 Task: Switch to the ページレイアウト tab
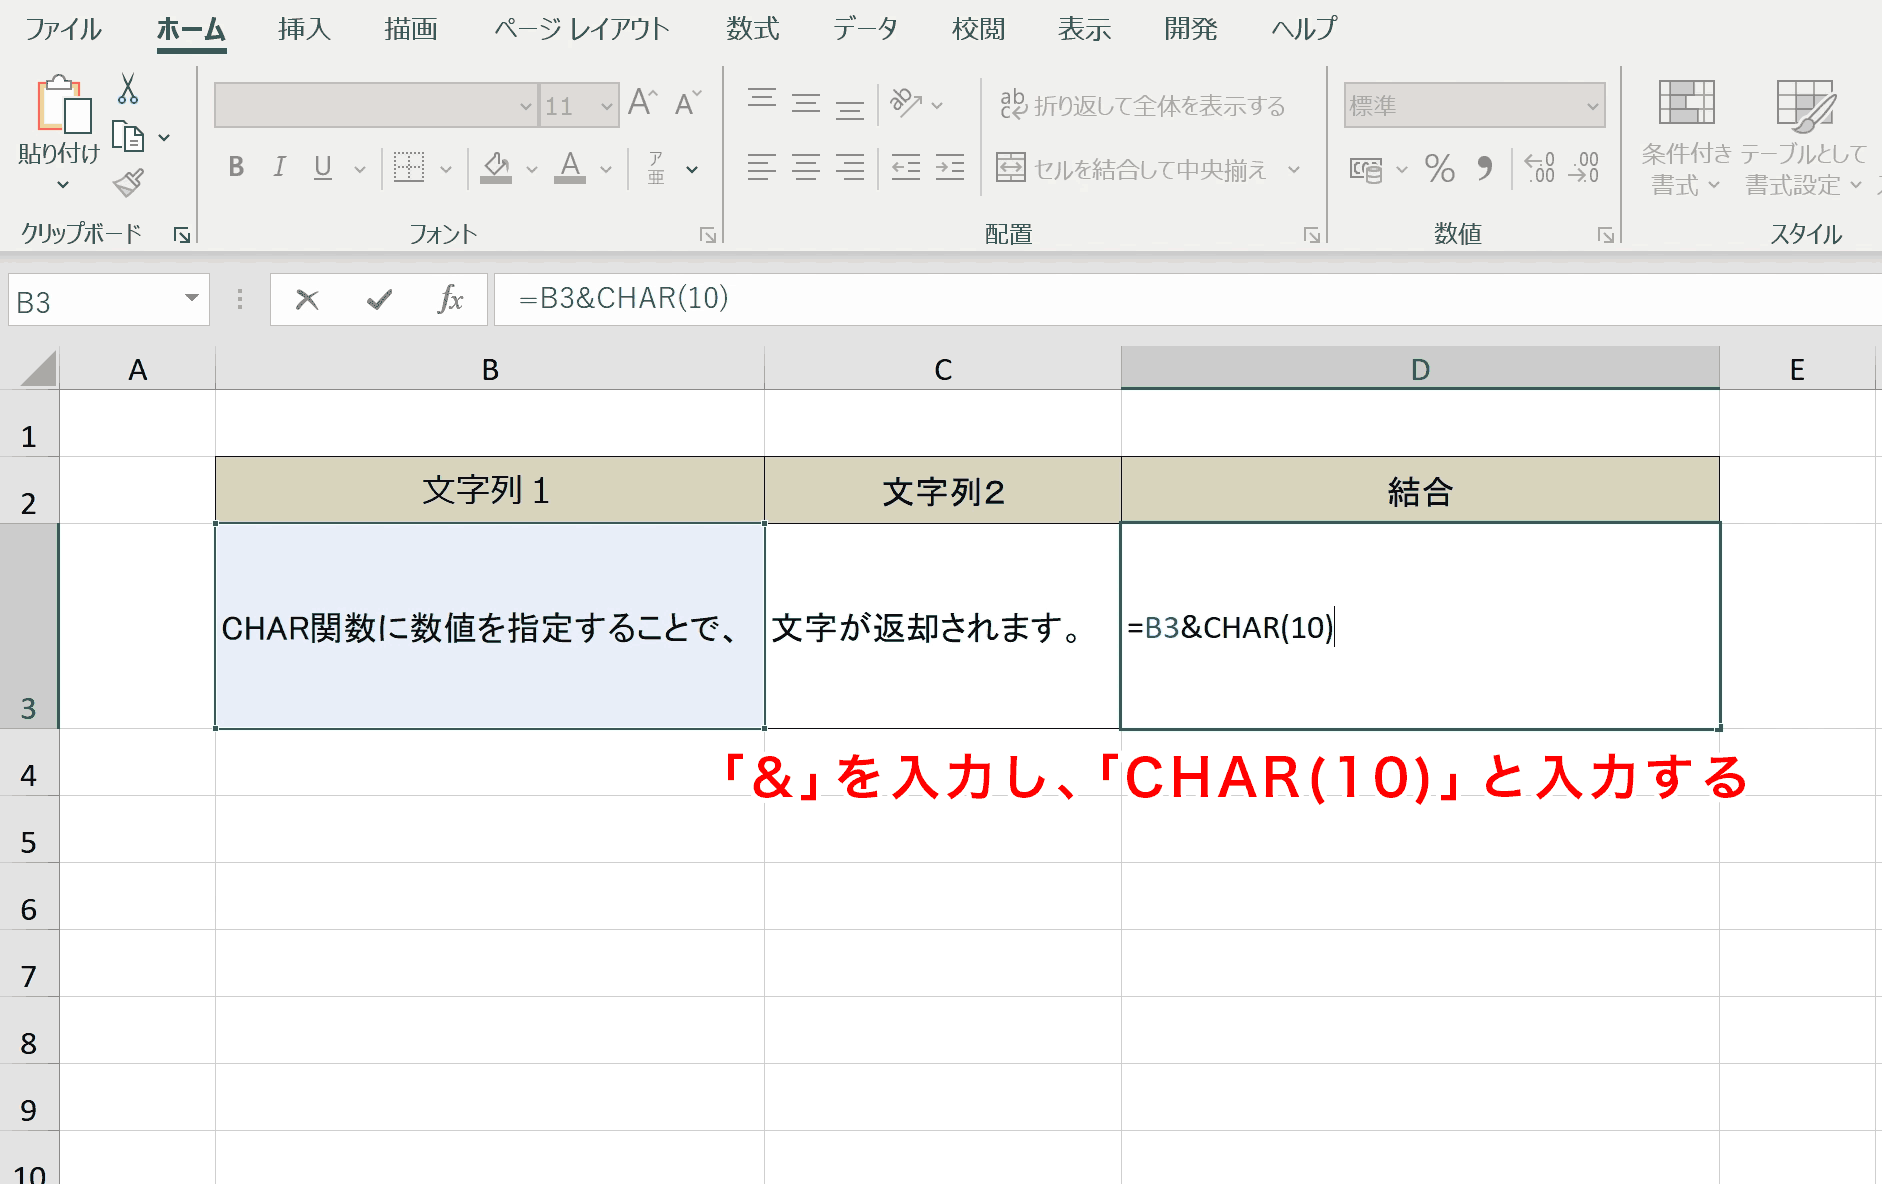coord(582,29)
